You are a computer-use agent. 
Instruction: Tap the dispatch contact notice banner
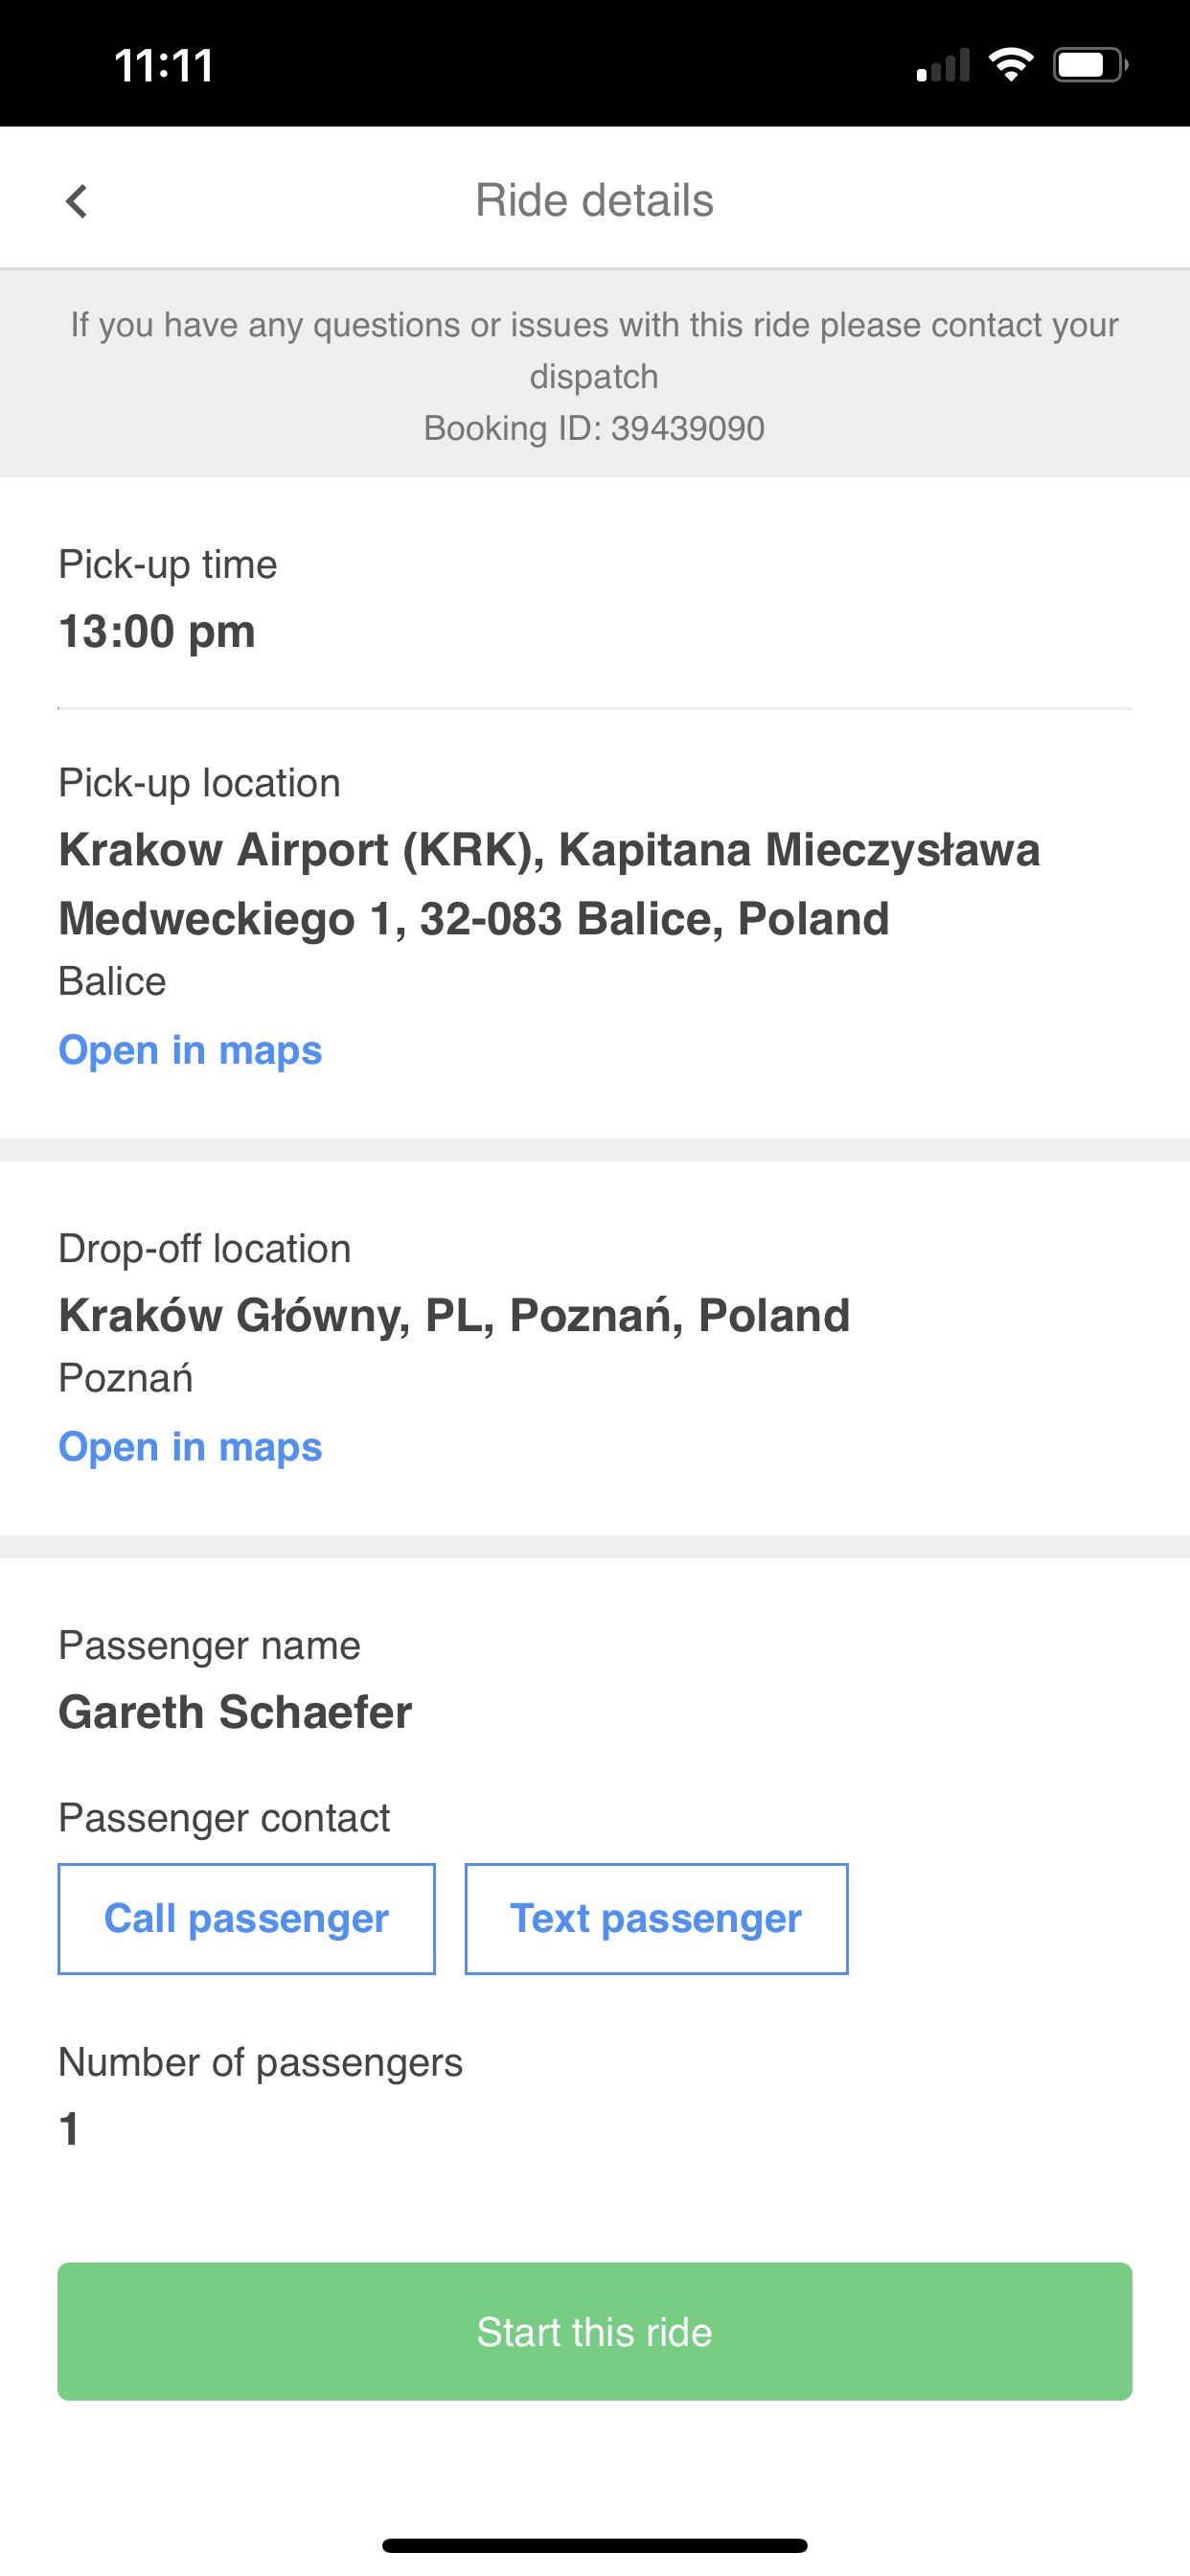[595, 374]
